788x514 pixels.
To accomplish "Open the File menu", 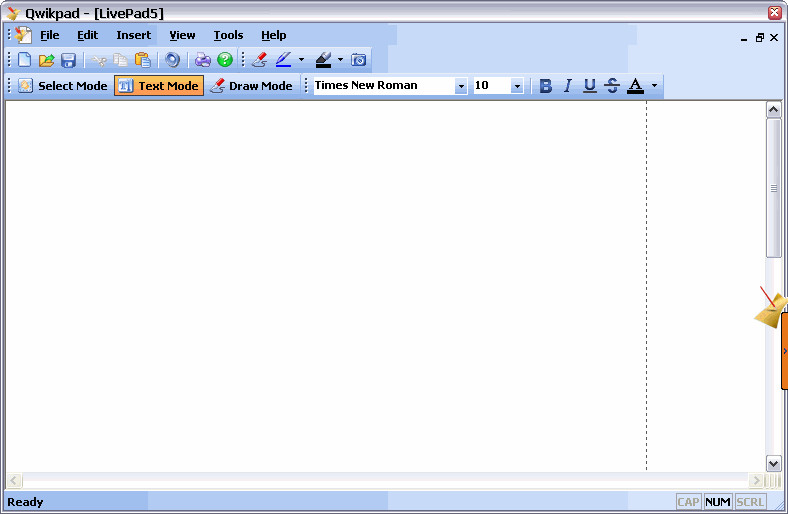I will pos(50,35).
